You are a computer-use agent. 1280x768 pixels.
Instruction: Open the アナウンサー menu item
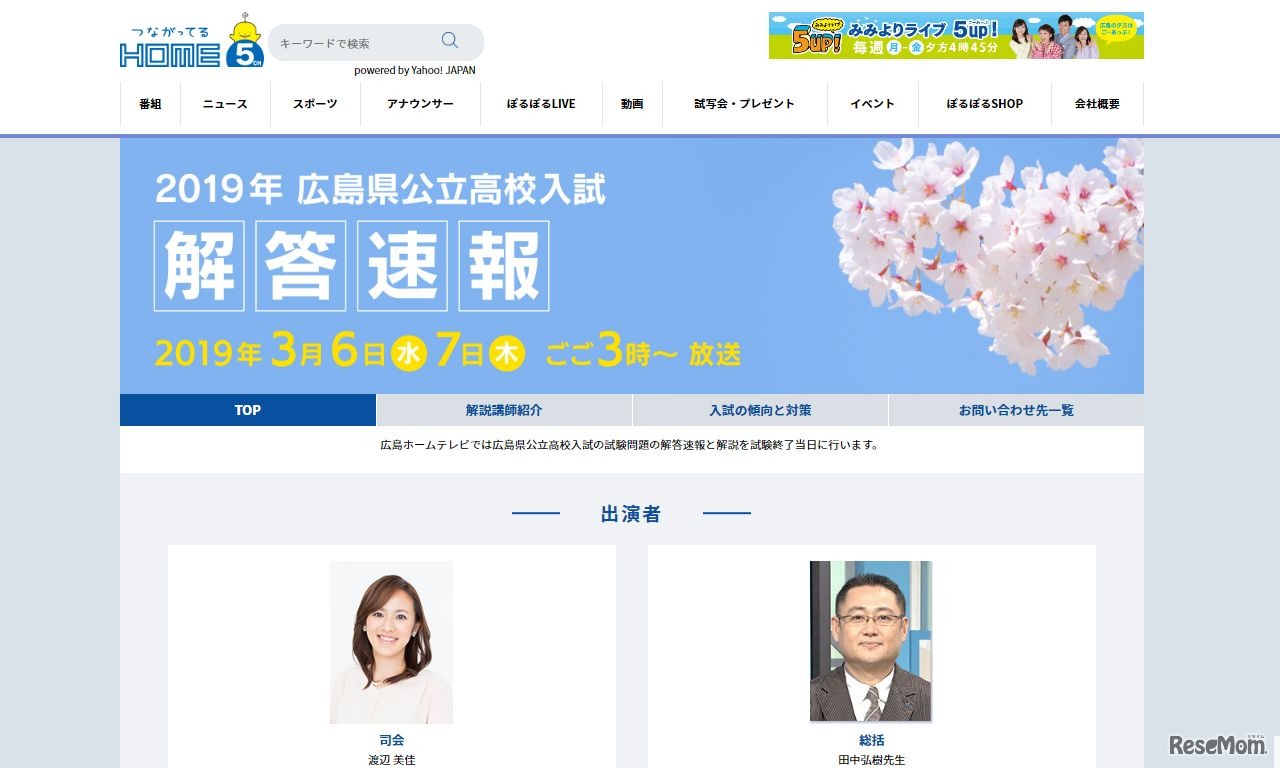coord(419,103)
